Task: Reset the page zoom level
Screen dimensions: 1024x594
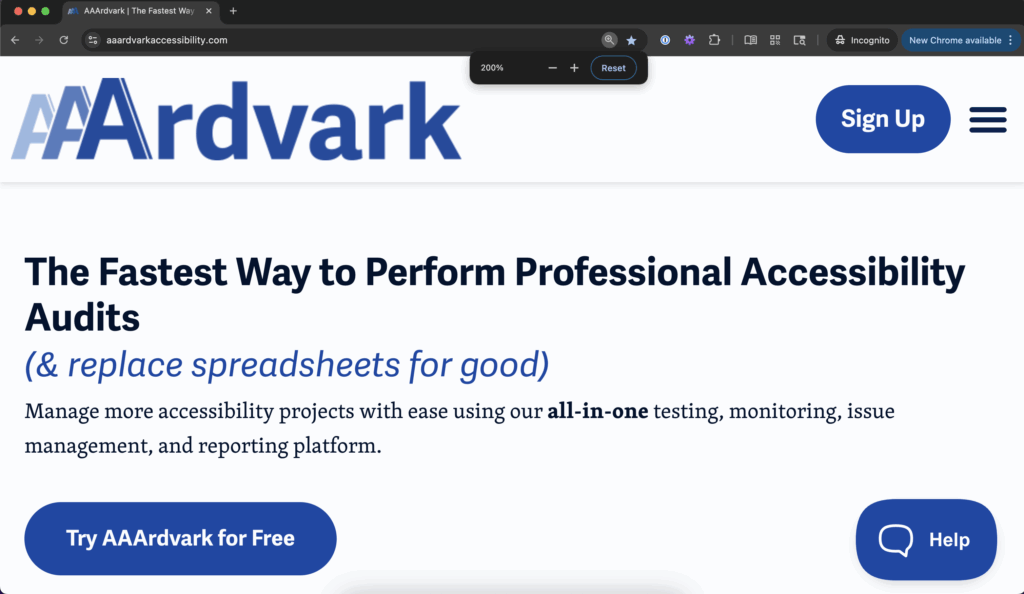Action: [x=613, y=68]
